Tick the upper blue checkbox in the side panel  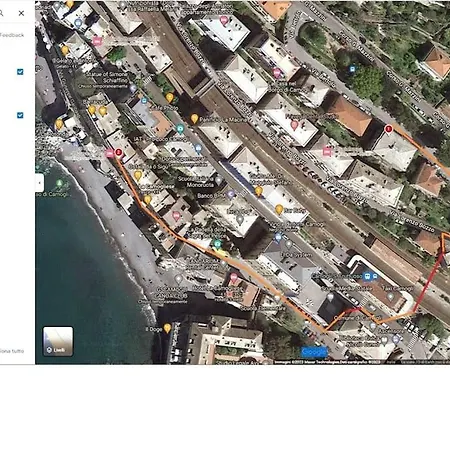(20, 72)
